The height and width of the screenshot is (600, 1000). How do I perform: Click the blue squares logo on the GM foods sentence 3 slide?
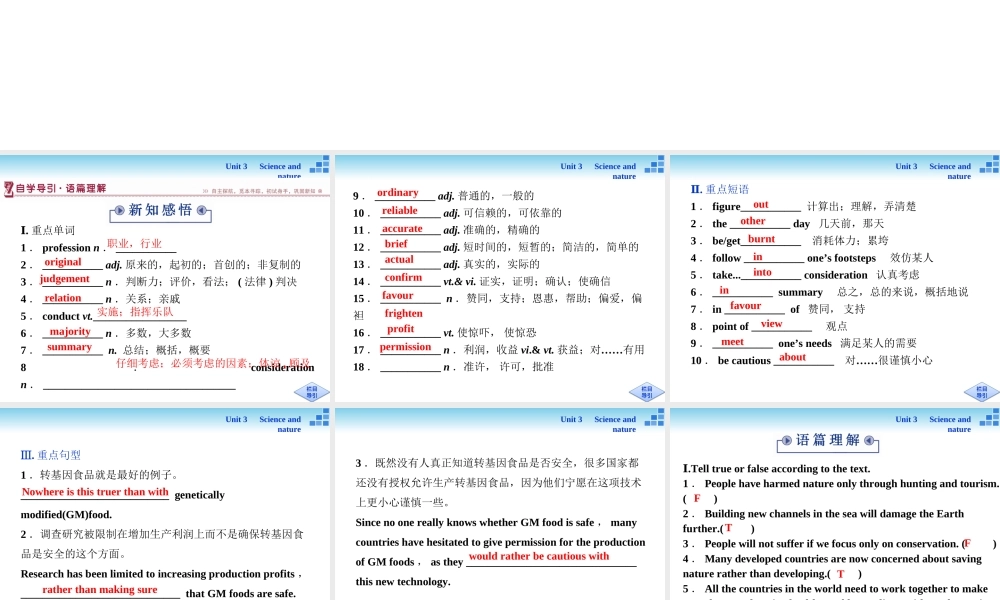[654, 418]
